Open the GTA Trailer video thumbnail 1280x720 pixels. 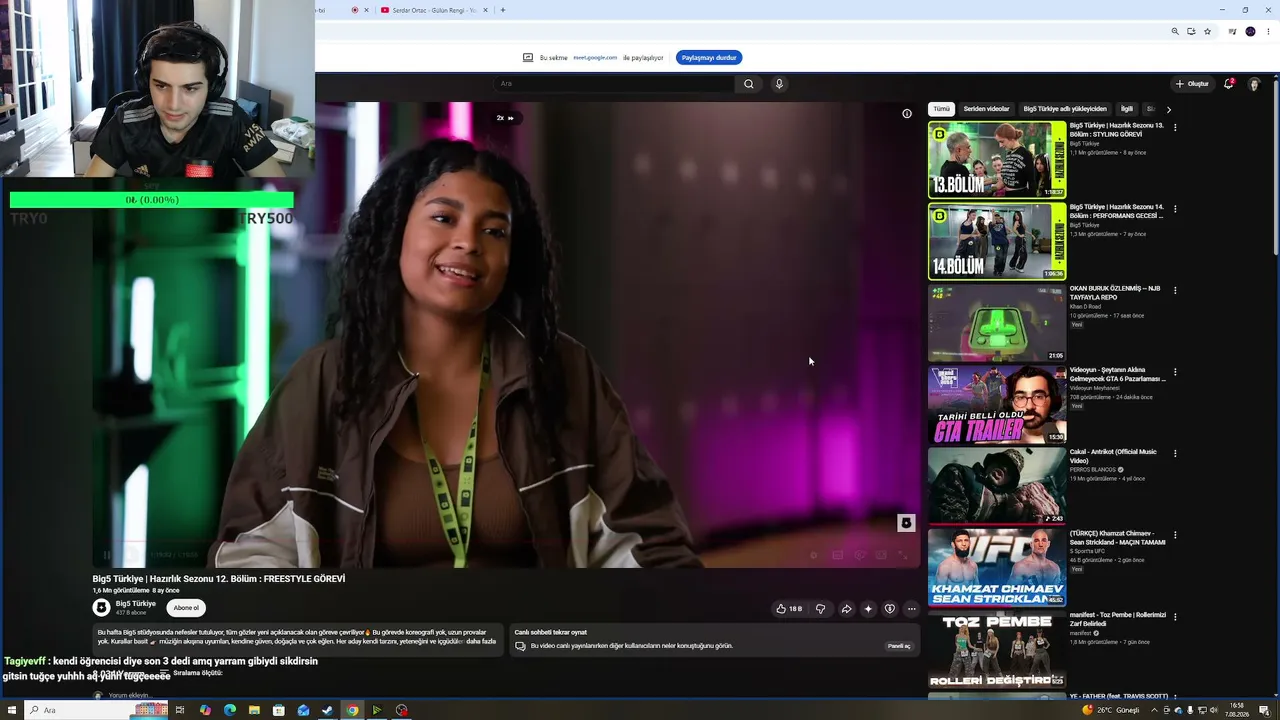coord(997,404)
